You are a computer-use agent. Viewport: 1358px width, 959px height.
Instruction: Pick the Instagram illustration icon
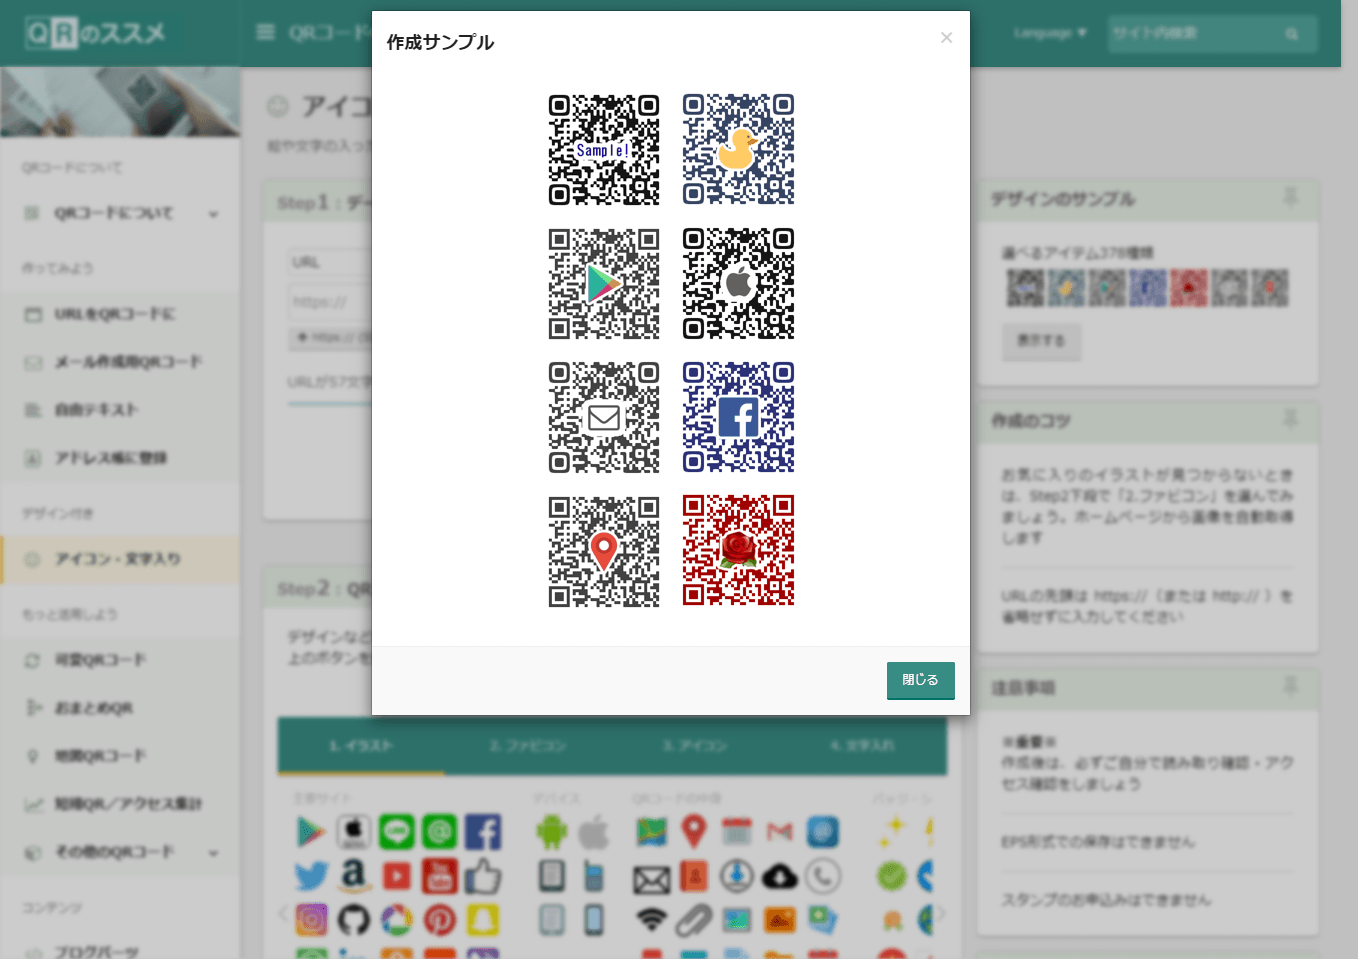coord(311,919)
